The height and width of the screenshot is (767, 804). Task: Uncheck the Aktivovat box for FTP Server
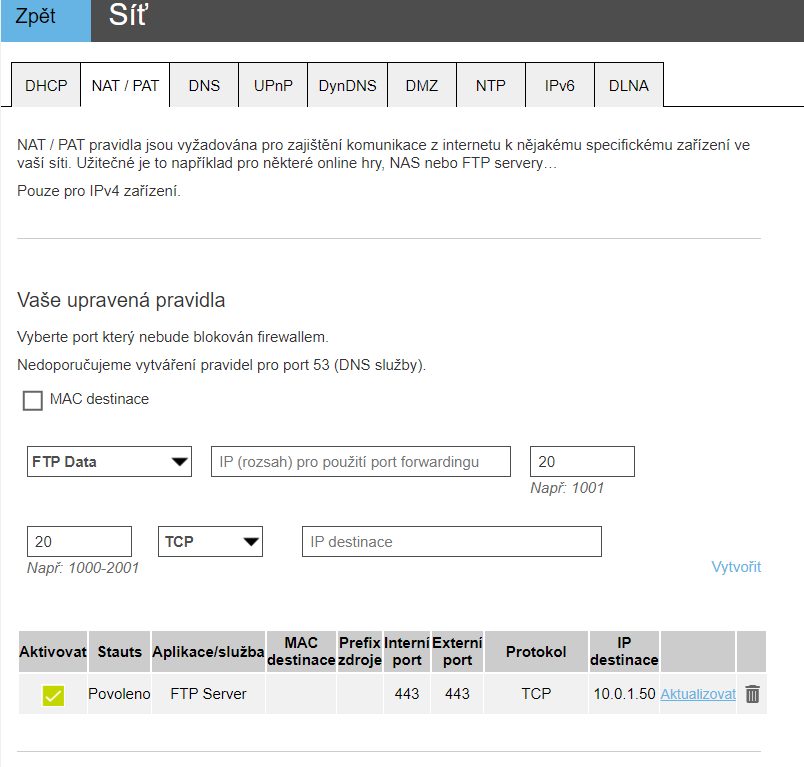(x=53, y=695)
